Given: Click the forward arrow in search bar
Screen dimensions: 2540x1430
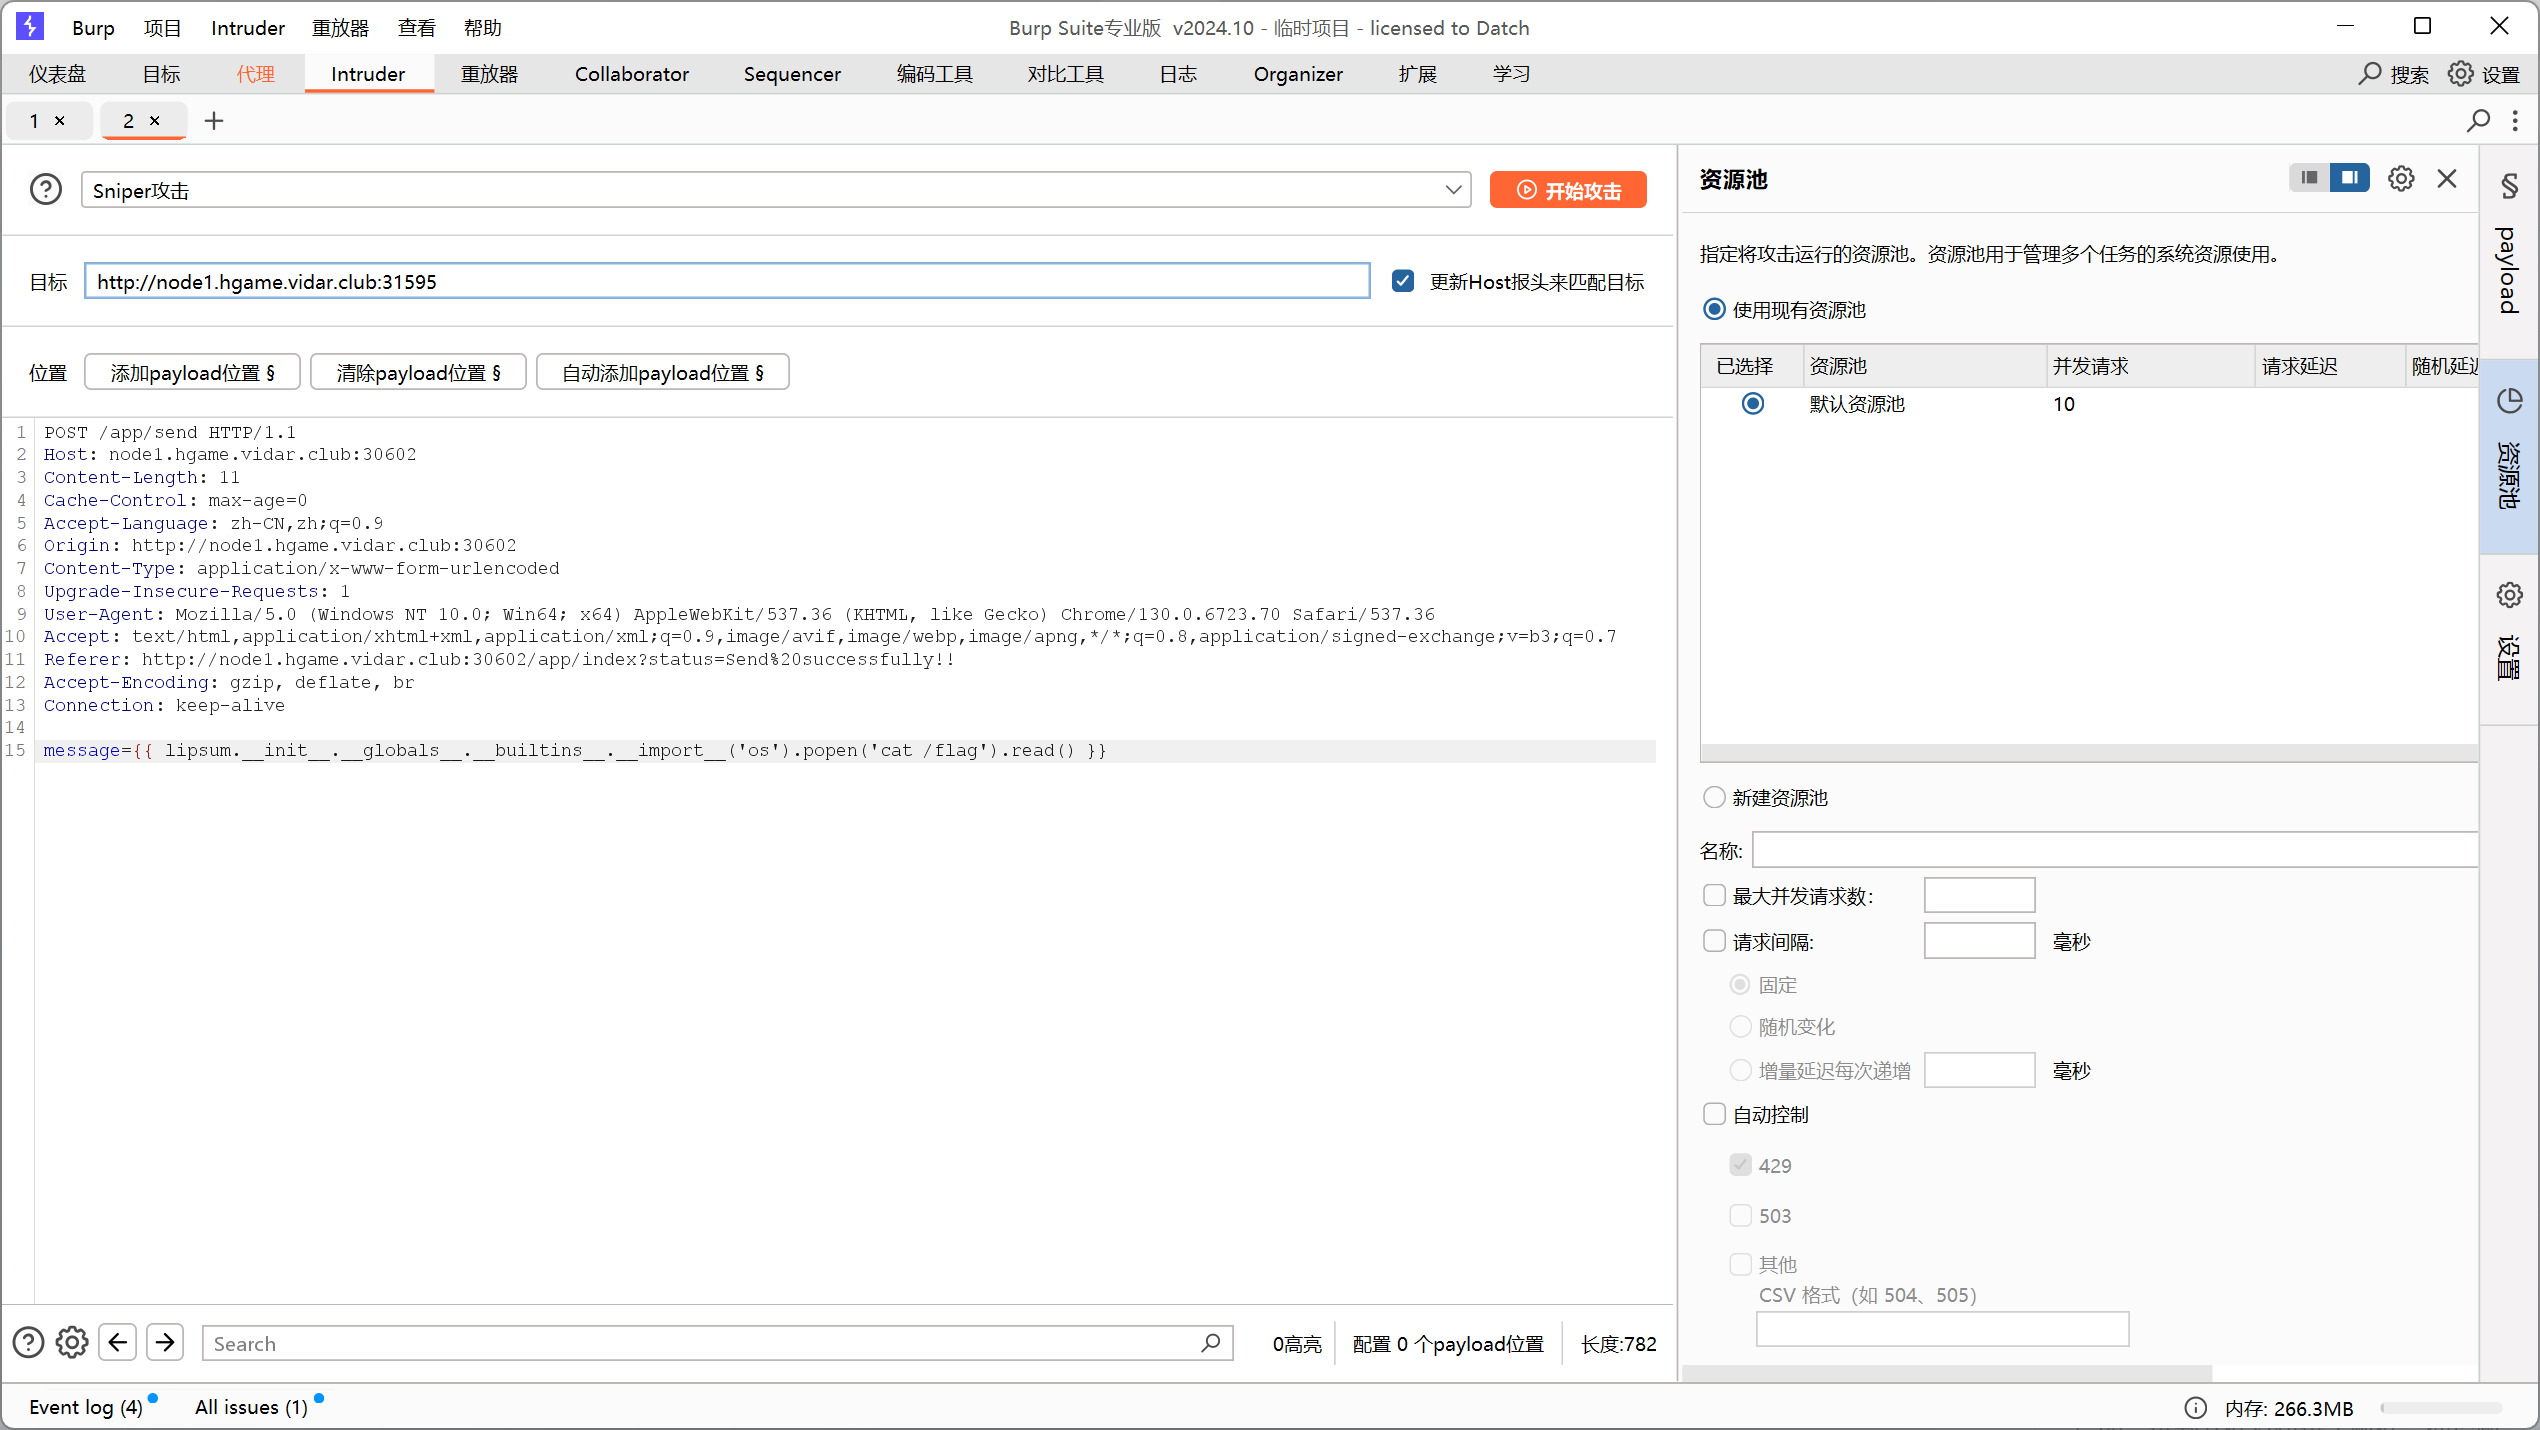Looking at the screenshot, I should 165,1342.
